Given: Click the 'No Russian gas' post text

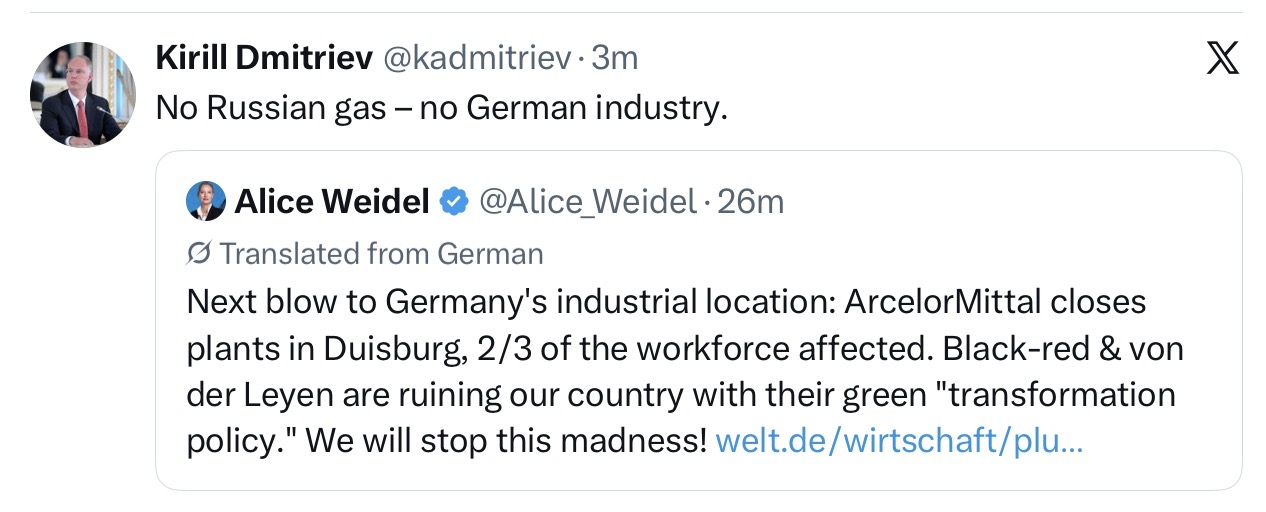Looking at the screenshot, I should [x=442, y=108].
